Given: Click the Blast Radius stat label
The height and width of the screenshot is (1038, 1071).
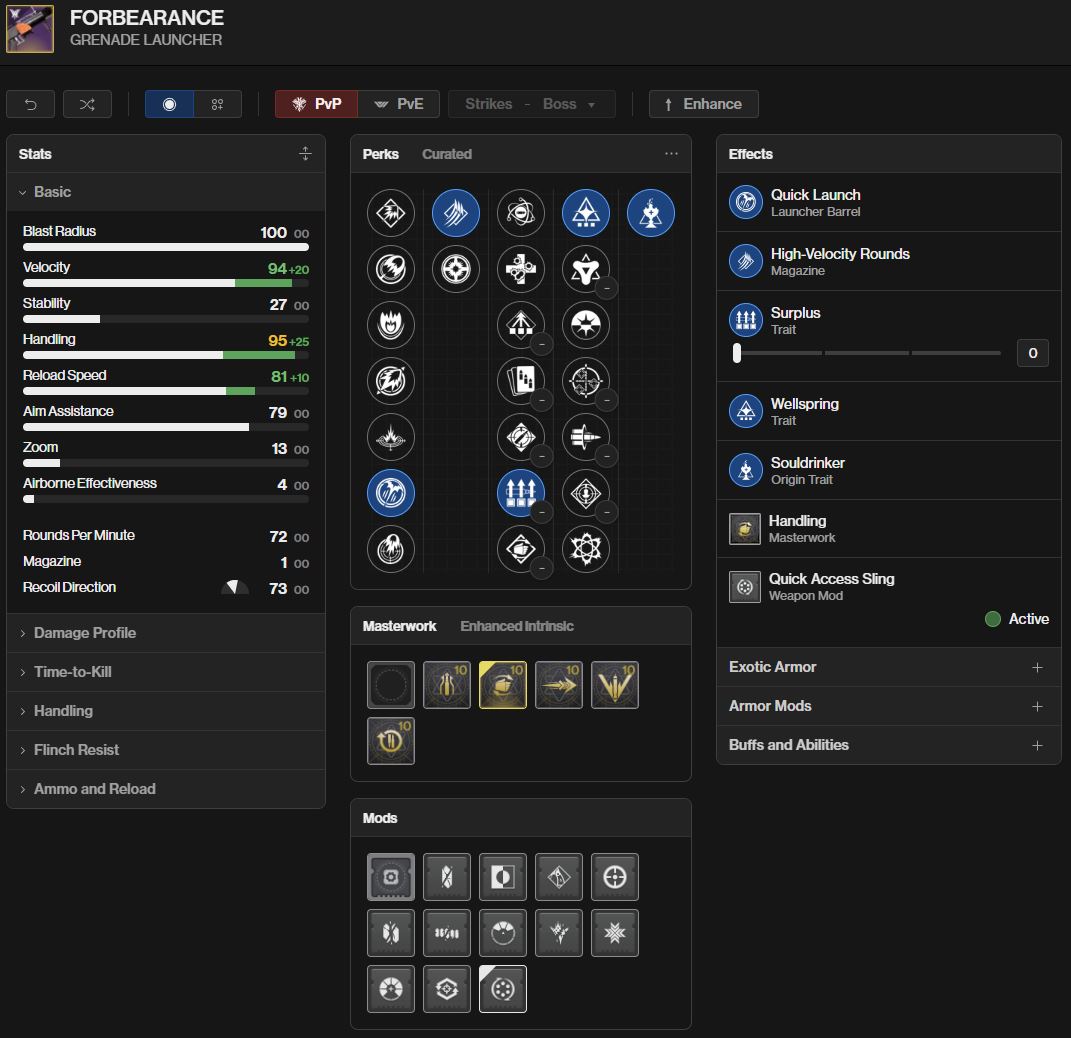Looking at the screenshot, I should tap(59, 232).
